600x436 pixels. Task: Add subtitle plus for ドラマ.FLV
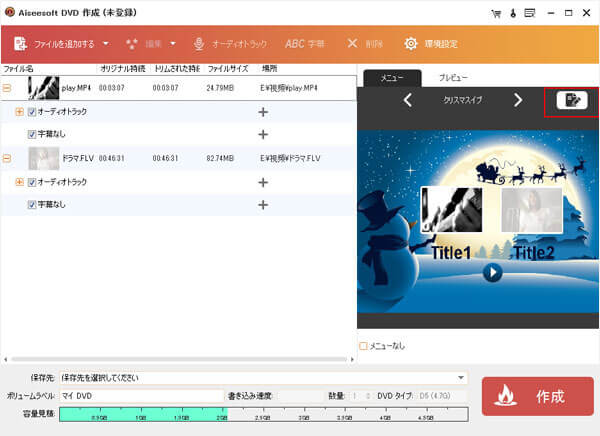263,205
